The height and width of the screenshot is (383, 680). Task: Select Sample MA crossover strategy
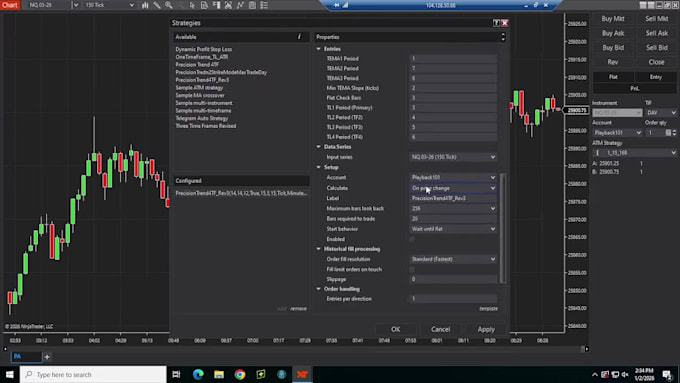click(200, 95)
